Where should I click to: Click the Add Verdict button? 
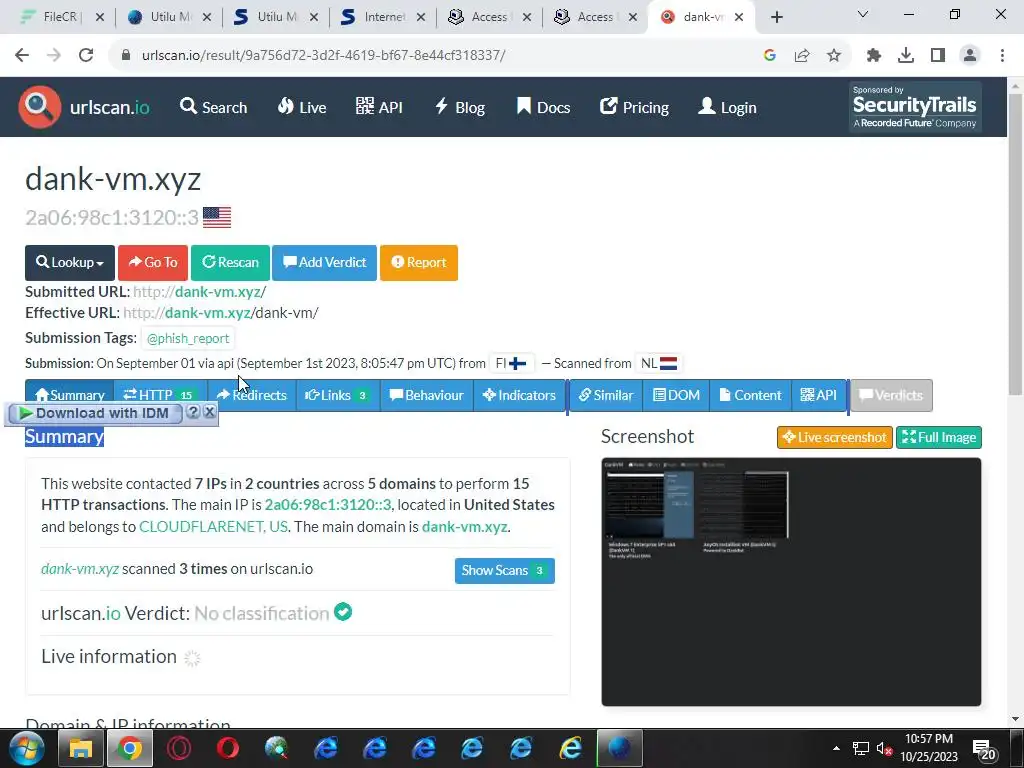click(324, 263)
